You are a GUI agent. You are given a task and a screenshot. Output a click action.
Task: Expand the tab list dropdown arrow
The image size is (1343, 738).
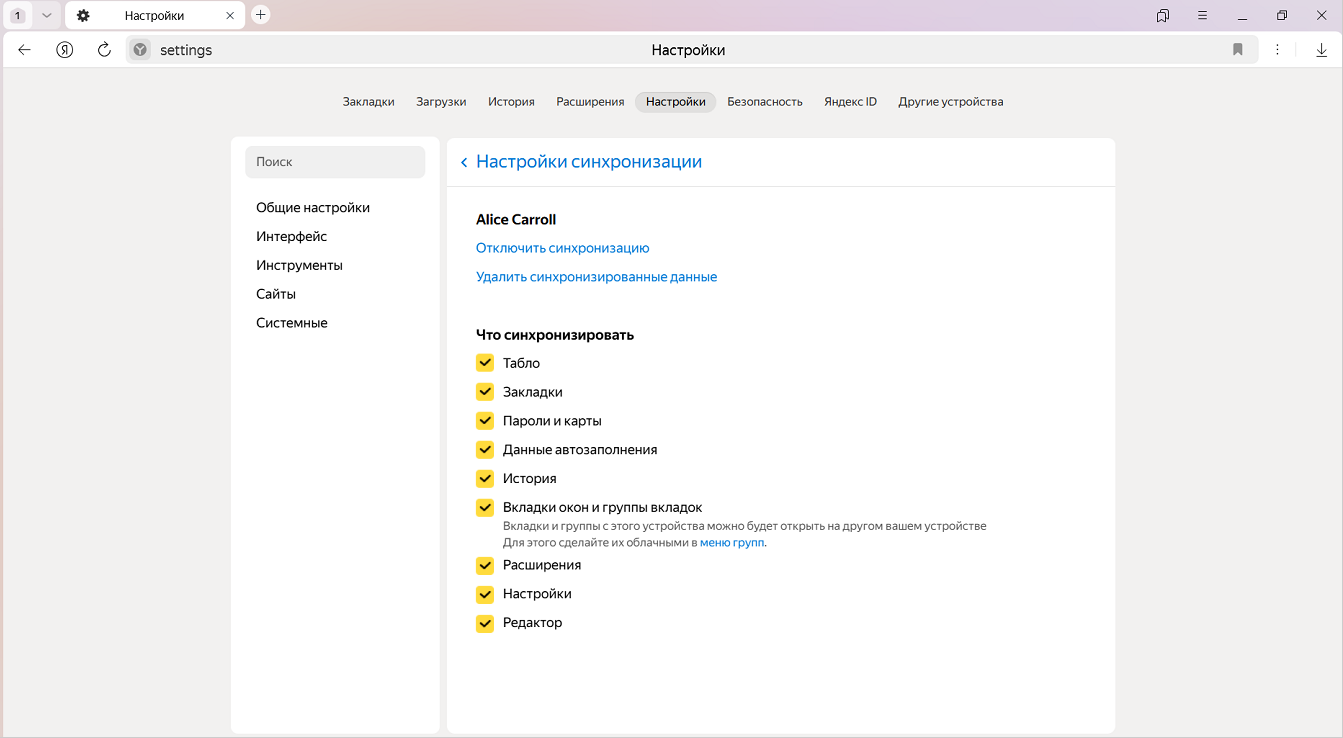coord(46,16)
